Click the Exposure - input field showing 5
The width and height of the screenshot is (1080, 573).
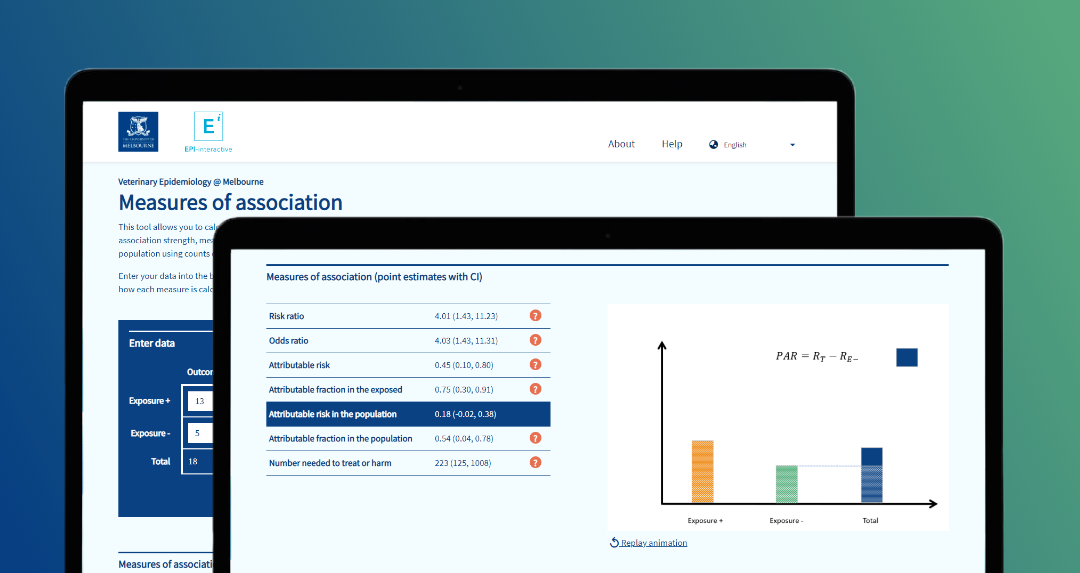point(200,433)
